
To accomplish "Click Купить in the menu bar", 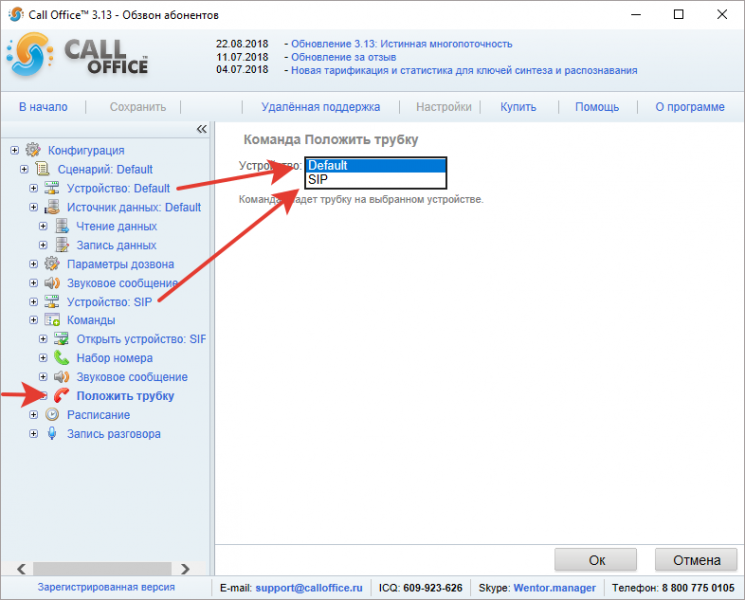I will coord(518,107).
